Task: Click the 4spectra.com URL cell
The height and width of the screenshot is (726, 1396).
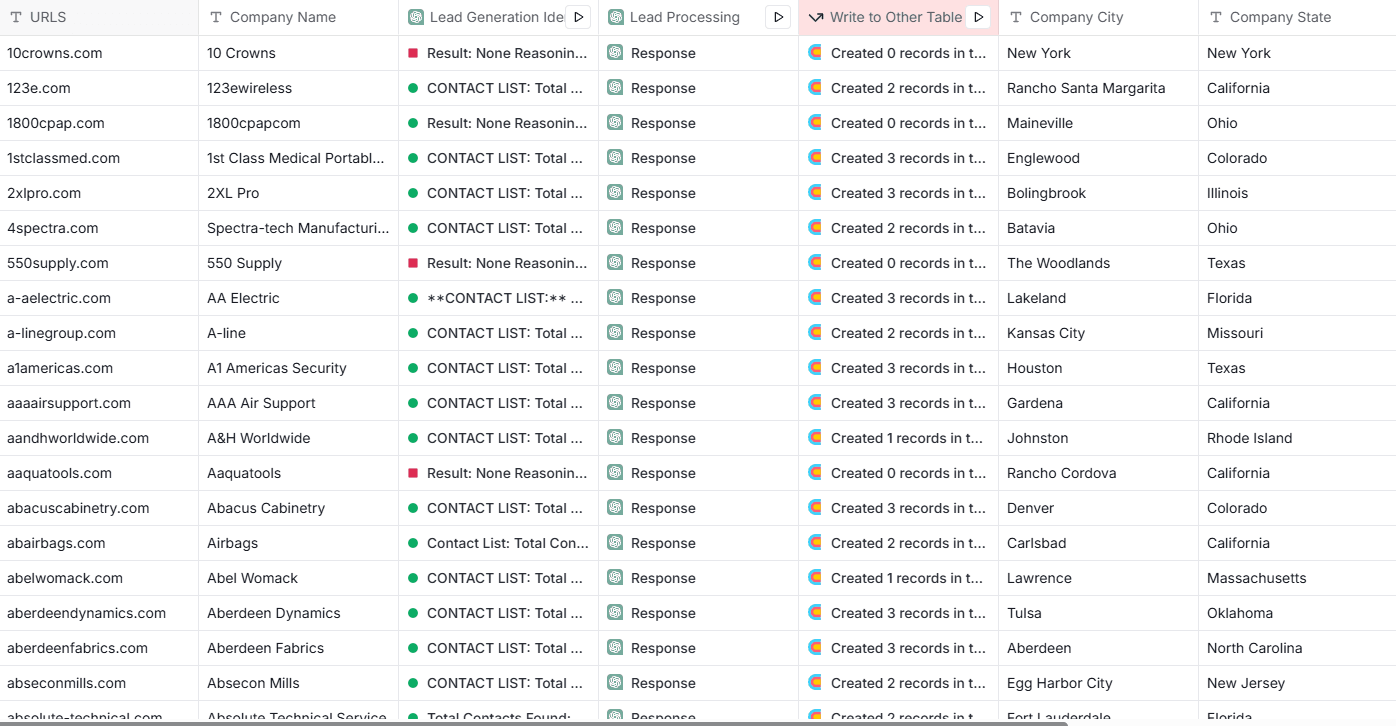Action: 99,228
